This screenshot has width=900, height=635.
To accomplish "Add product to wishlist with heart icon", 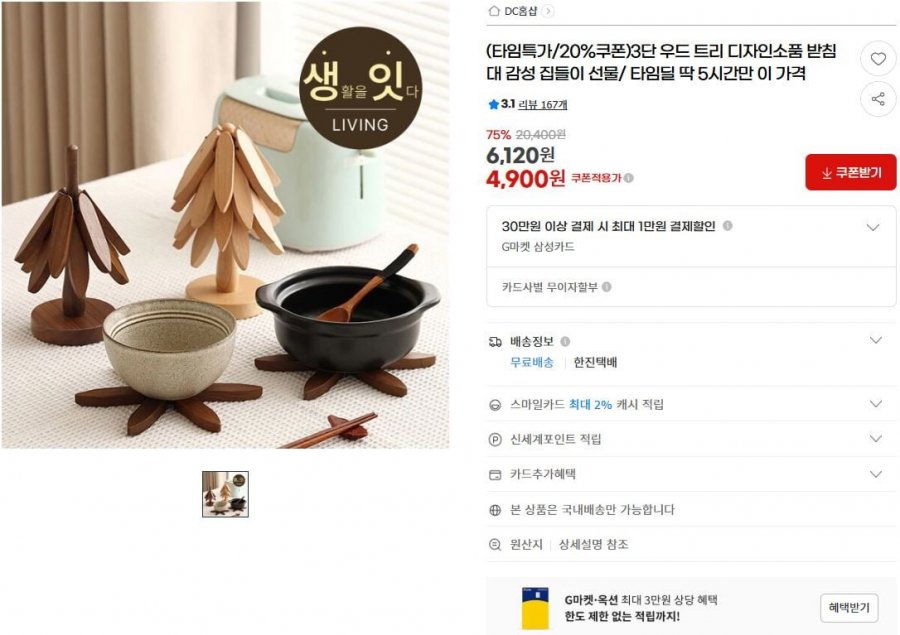I will tap(878, 59).
